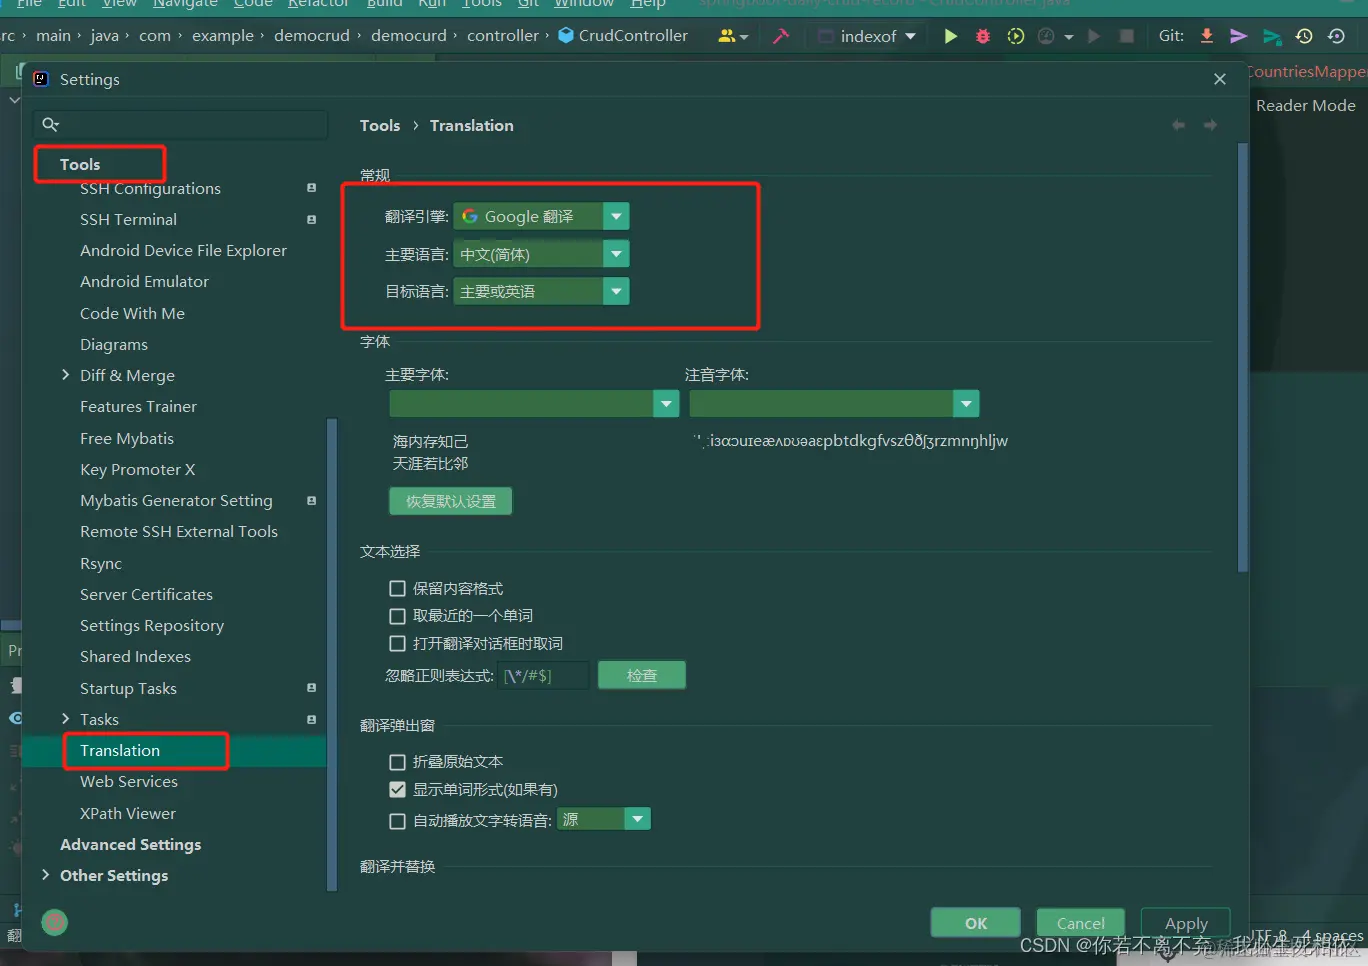The width and height of the screenshot is (1368, 966).
Task: Click the profiler gauge icon
Action: (1047, 36)
